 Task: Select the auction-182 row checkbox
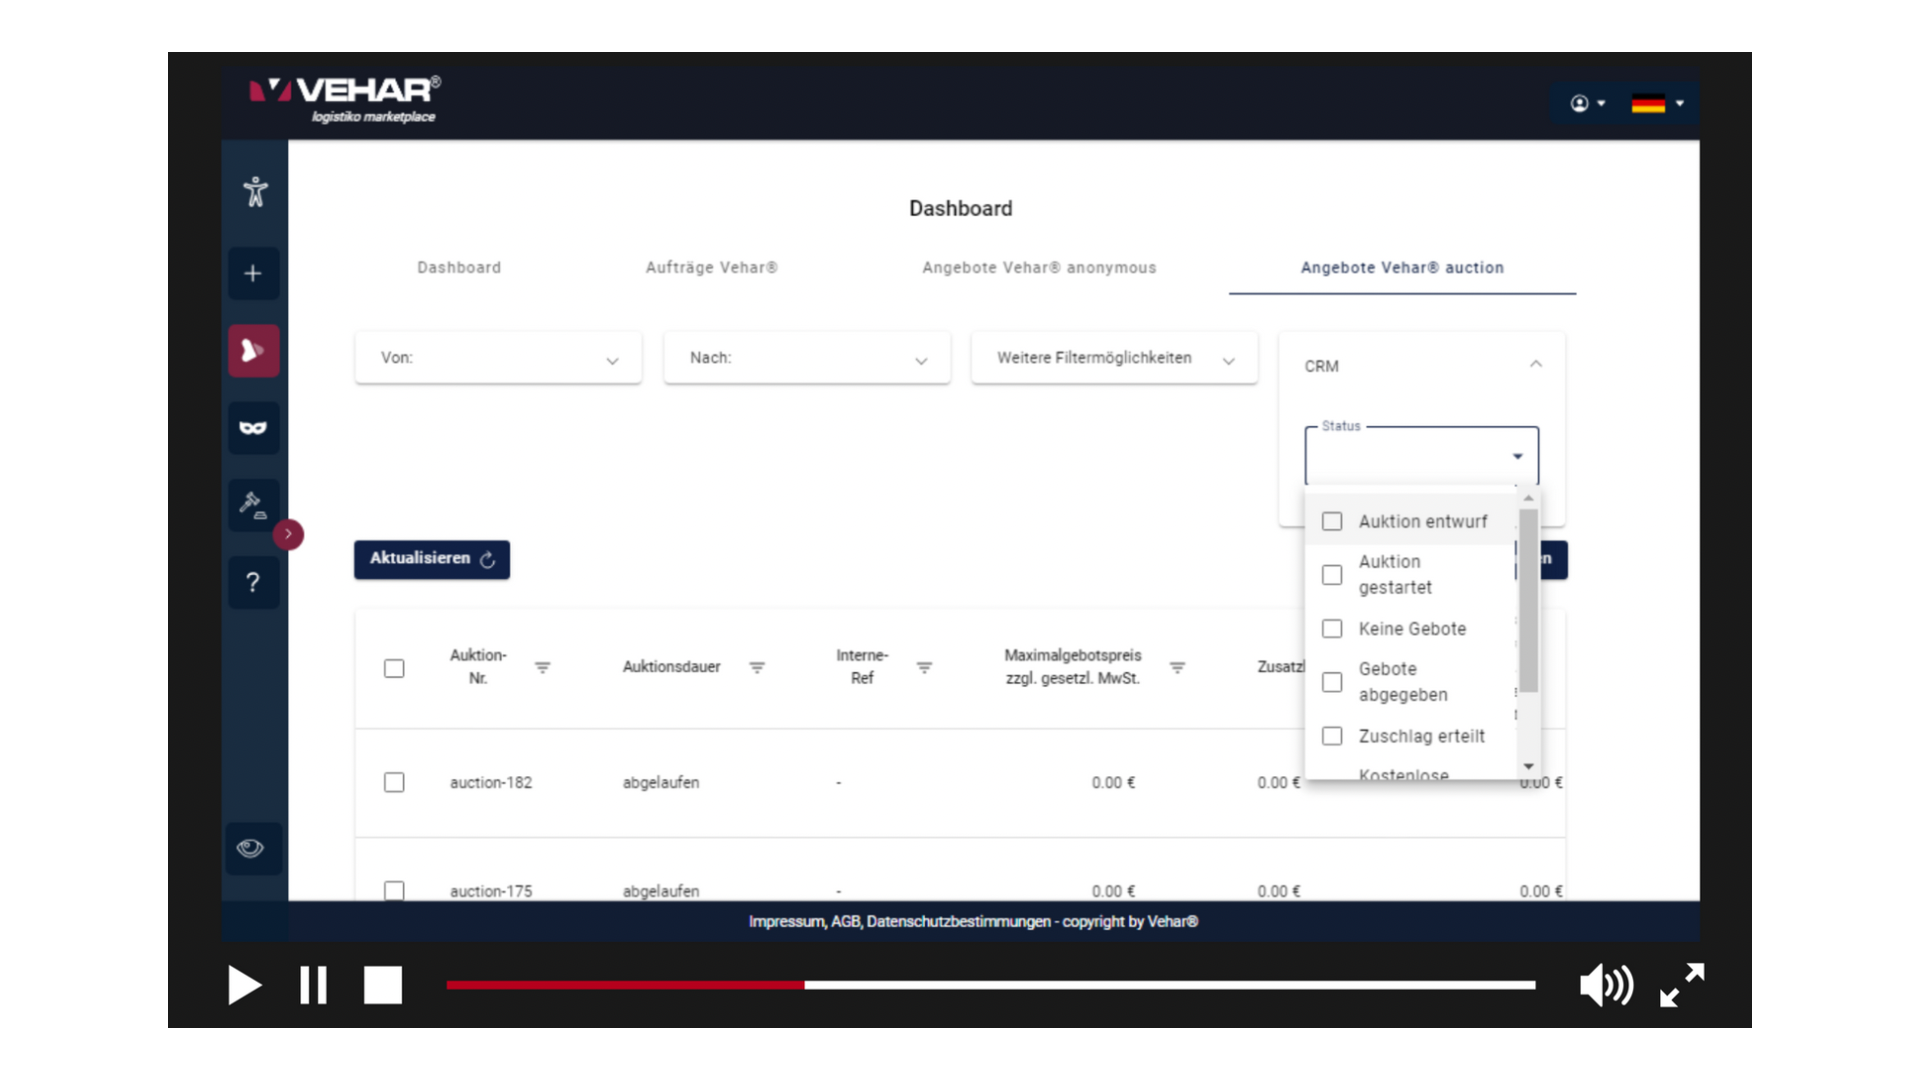pyautogui.click(x=394, y=783)
